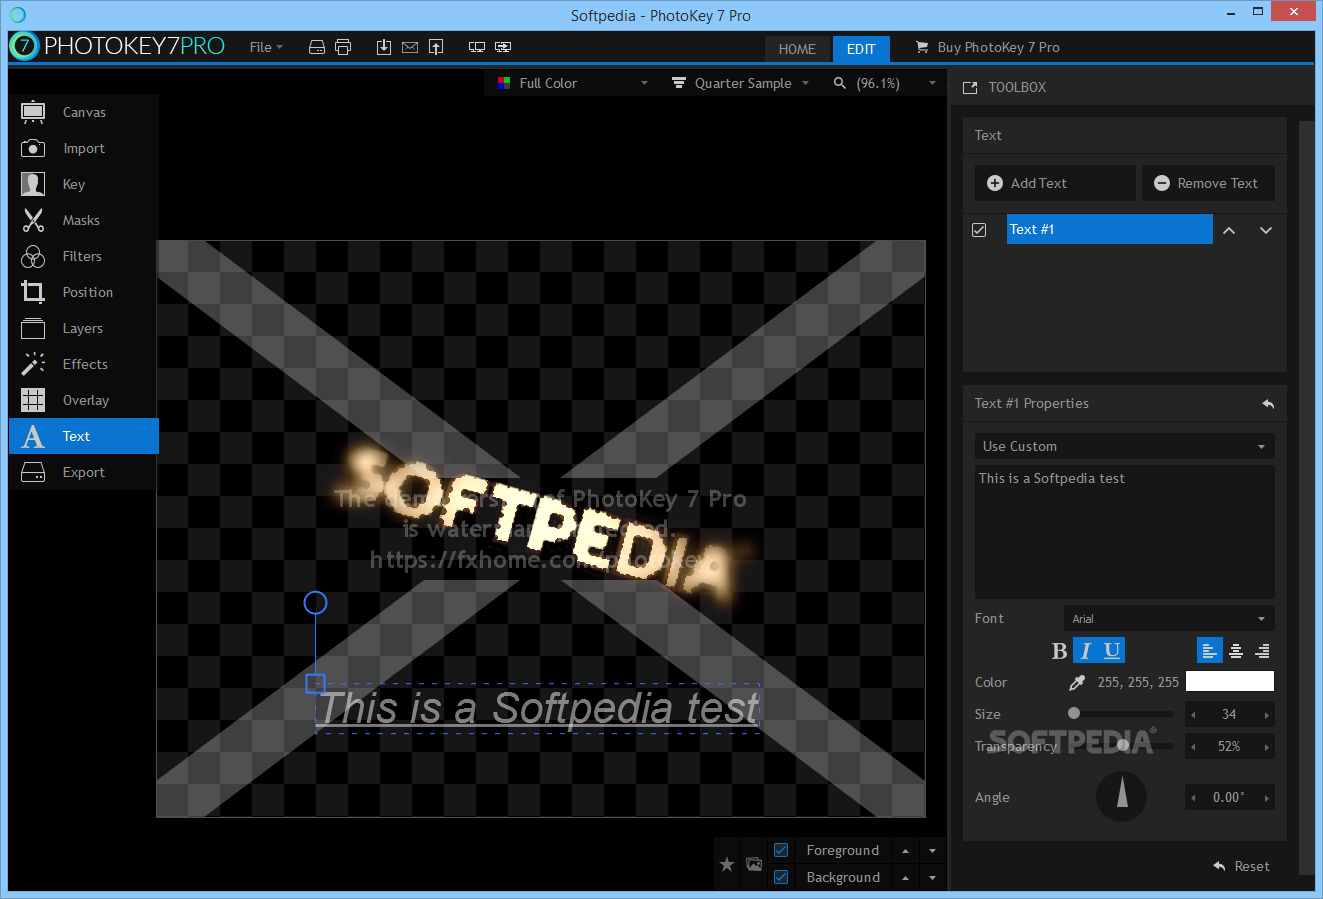Click the Add Text button

[x=1055, y=183]
